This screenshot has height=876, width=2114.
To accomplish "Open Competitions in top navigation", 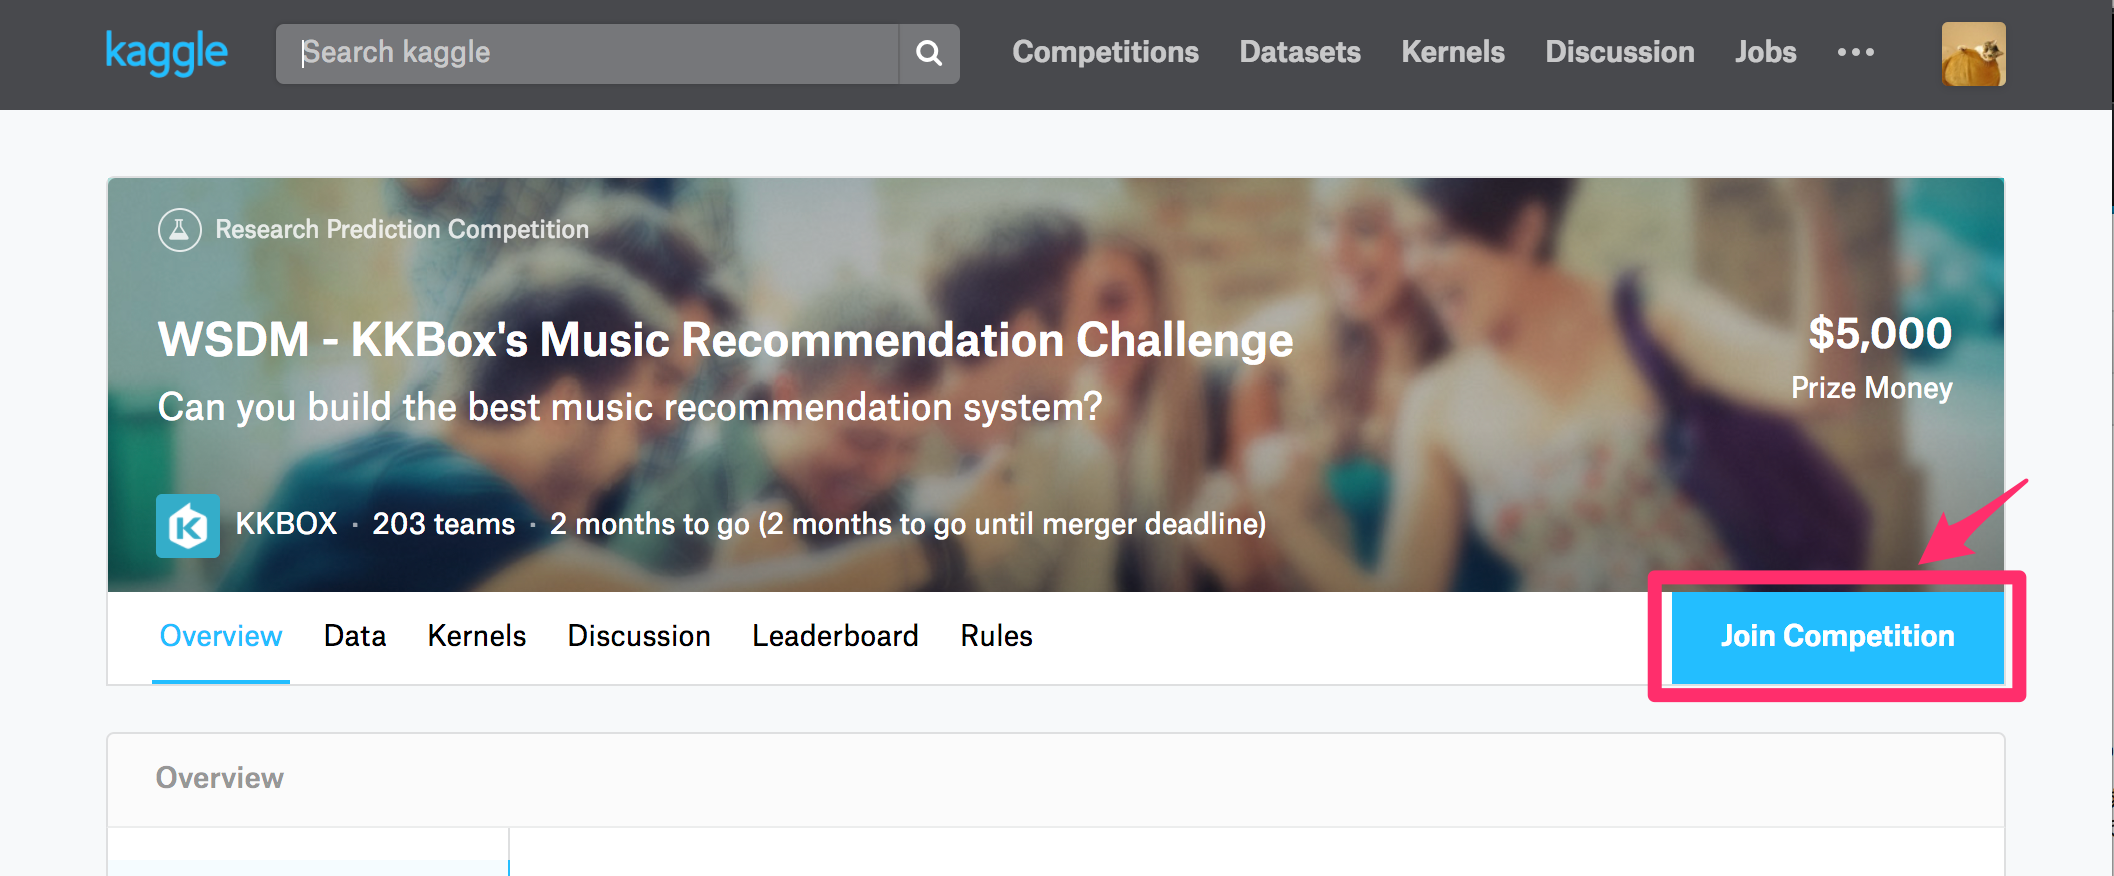I will point(1105,52).
